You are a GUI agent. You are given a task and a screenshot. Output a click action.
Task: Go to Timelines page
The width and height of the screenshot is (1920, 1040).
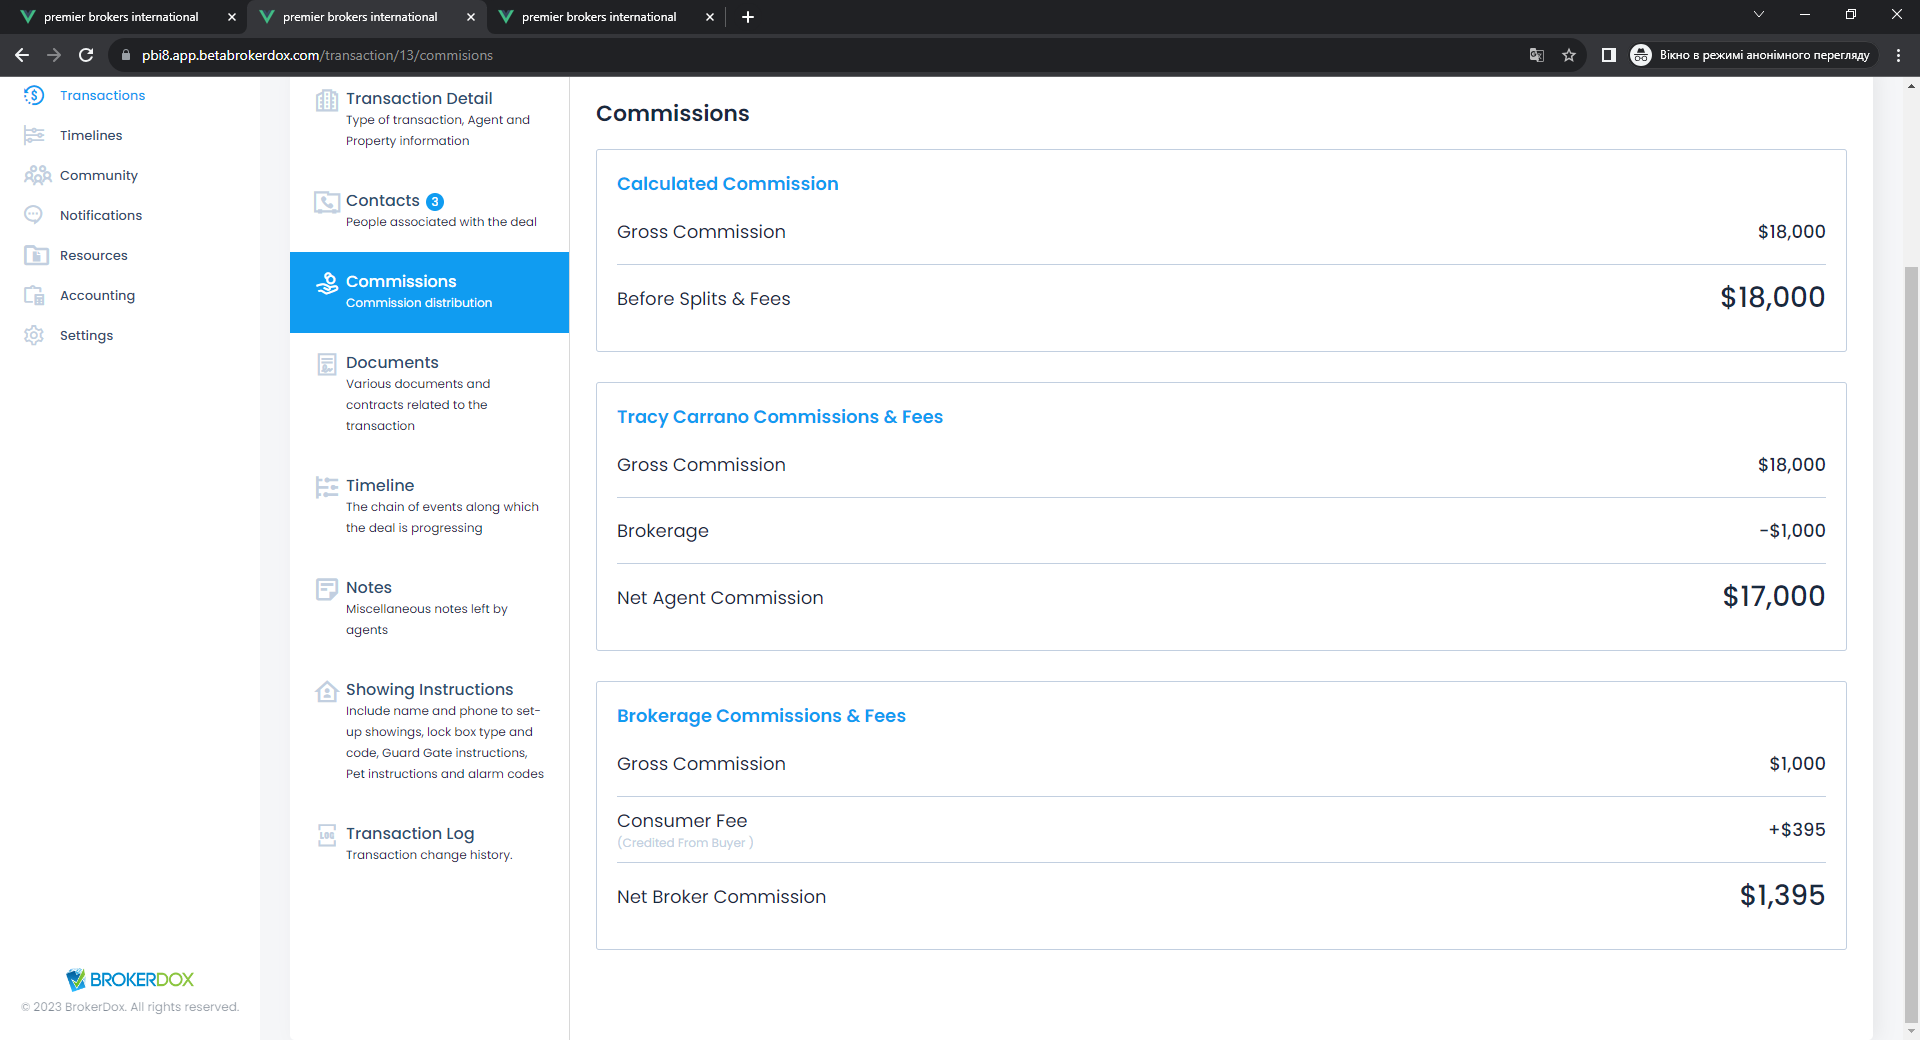[91, 135]
